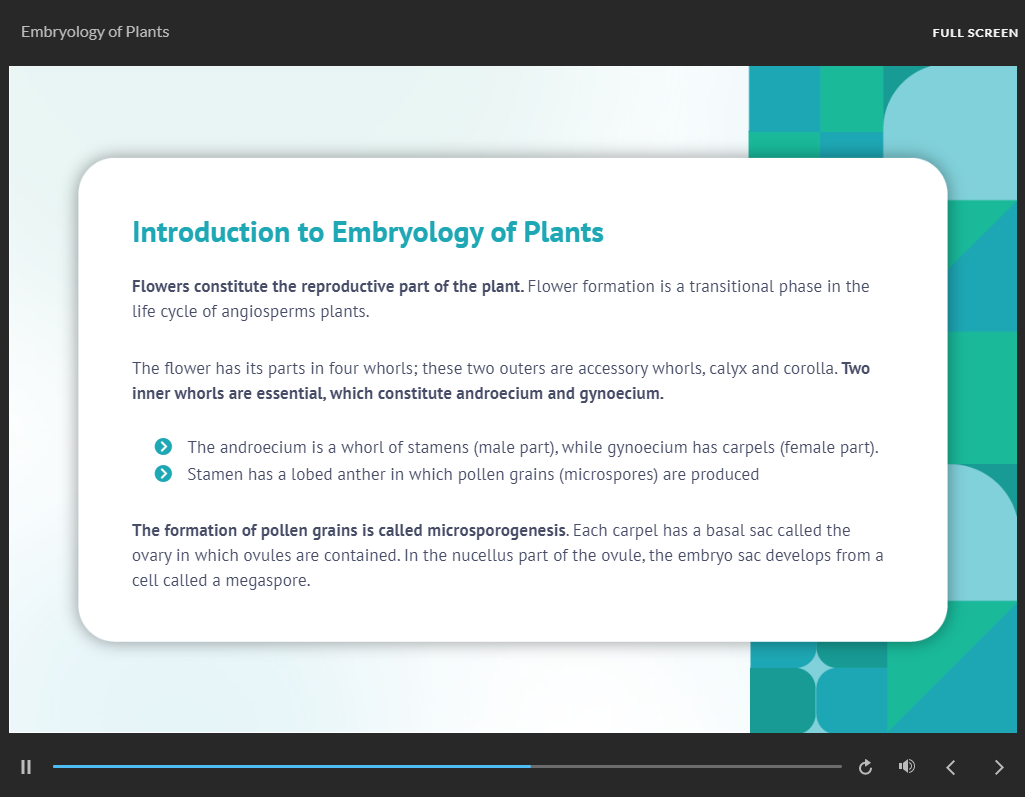This screenshot has width=1025, height=797.
Task: Click the speaker icon to adjust volume
Action: (x=906, y=766)
